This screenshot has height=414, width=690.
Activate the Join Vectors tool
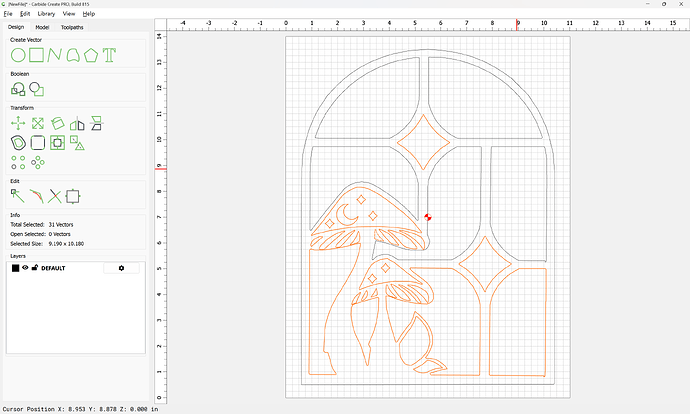(x=37, y=196)
